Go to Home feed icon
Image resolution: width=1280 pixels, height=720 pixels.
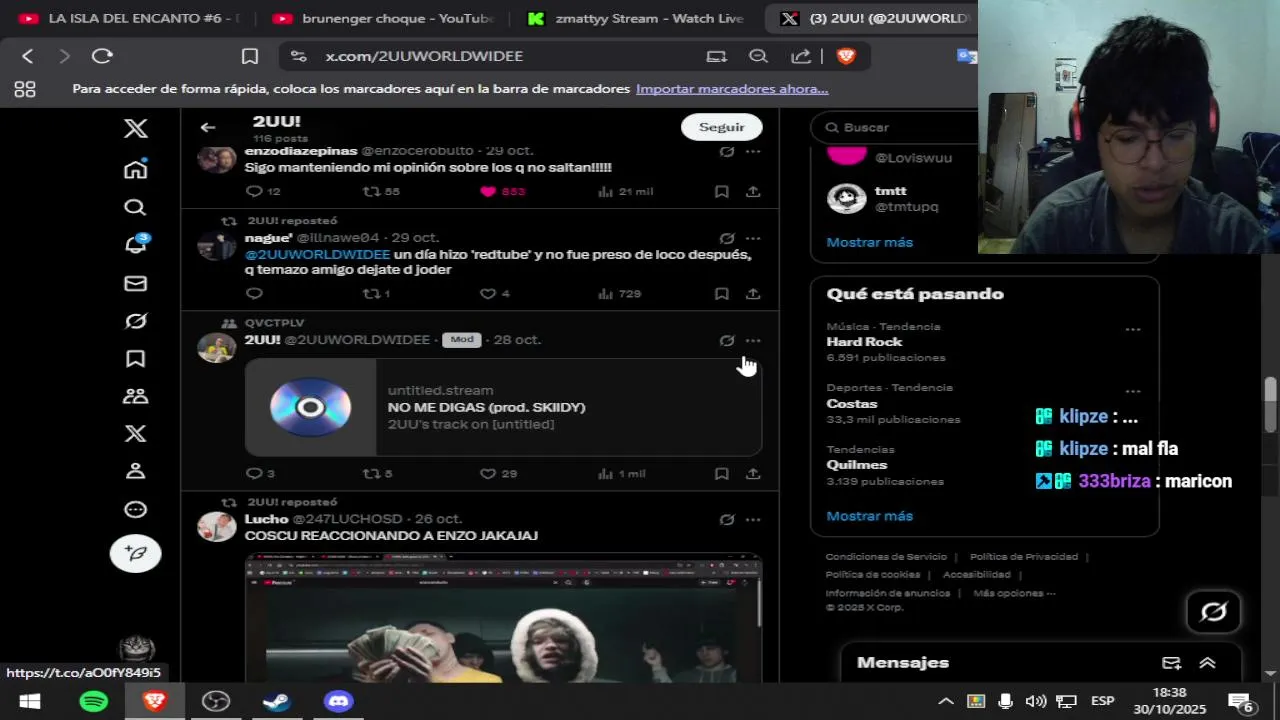136,168
